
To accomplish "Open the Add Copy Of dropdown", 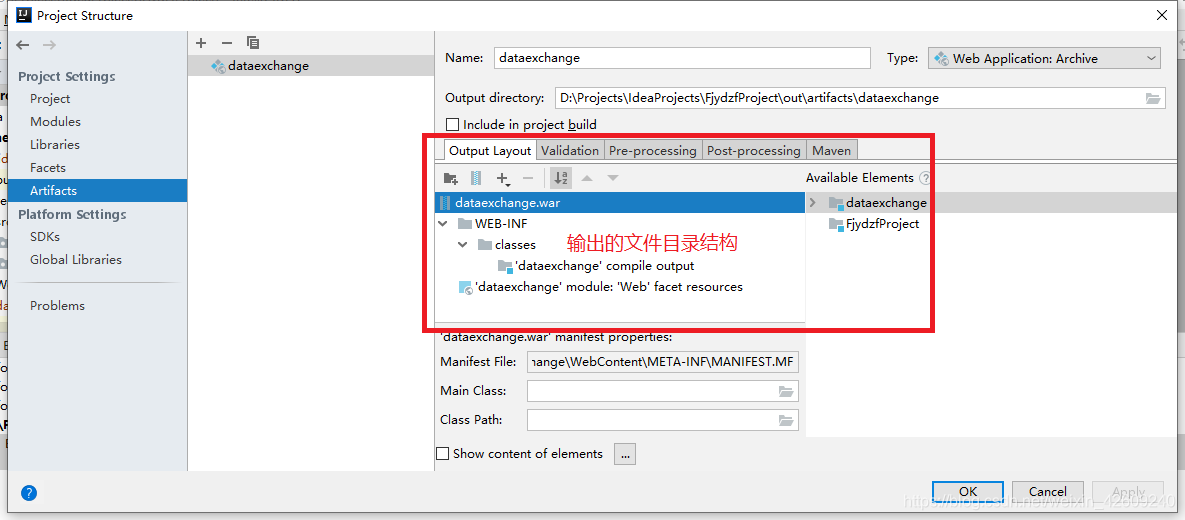I will tap(503, 178).
